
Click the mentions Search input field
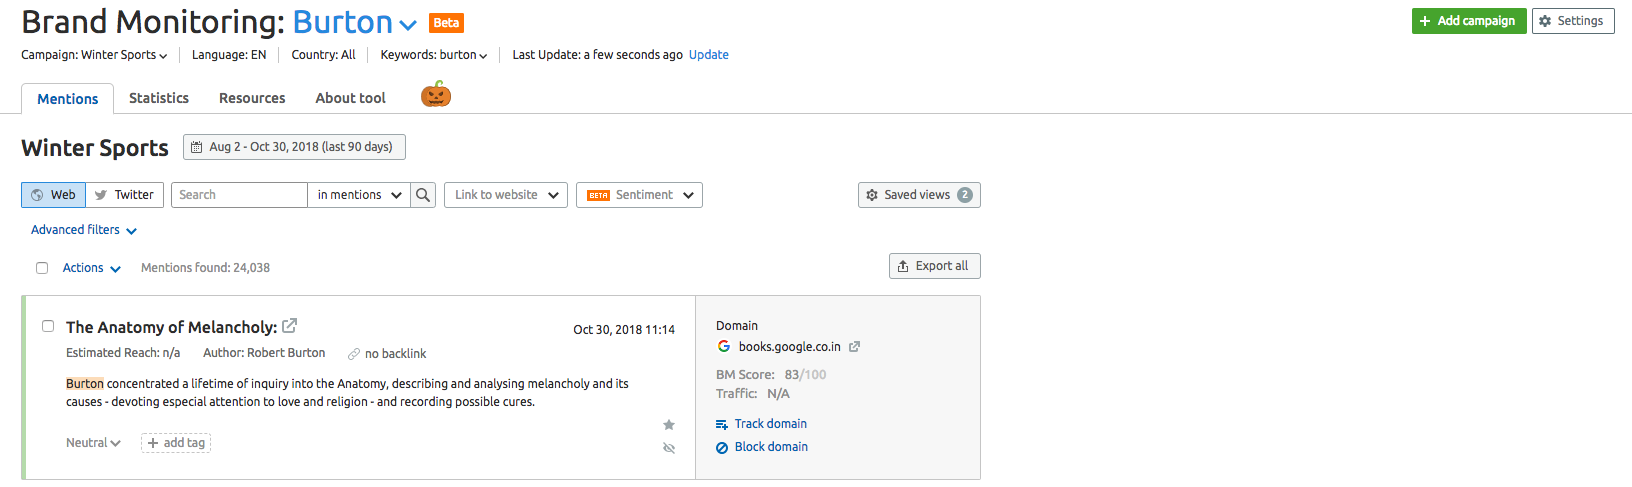pos(239,195)
